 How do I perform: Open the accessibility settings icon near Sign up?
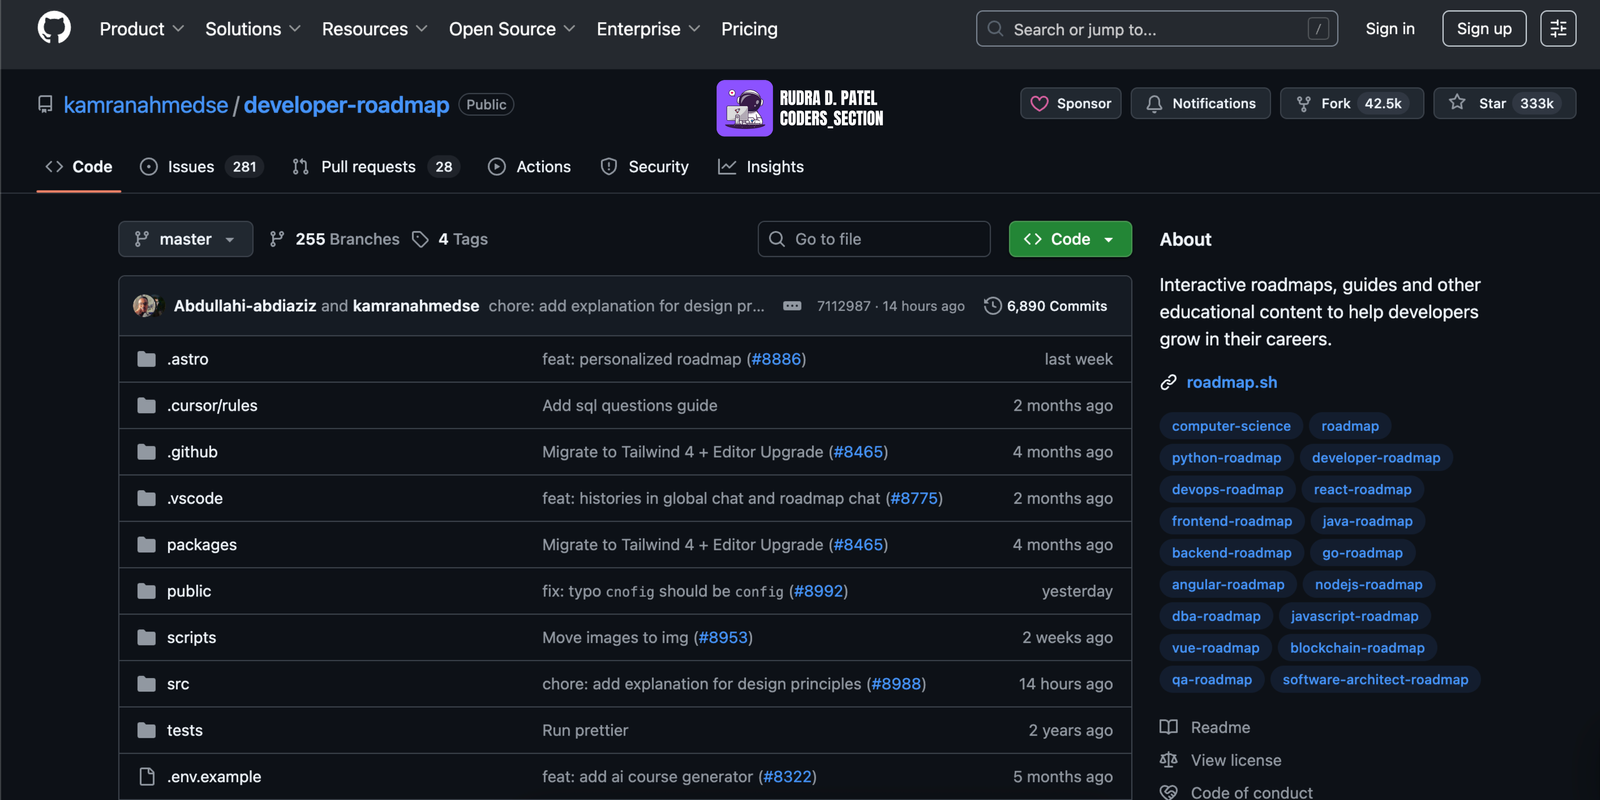click(1558, 29)
